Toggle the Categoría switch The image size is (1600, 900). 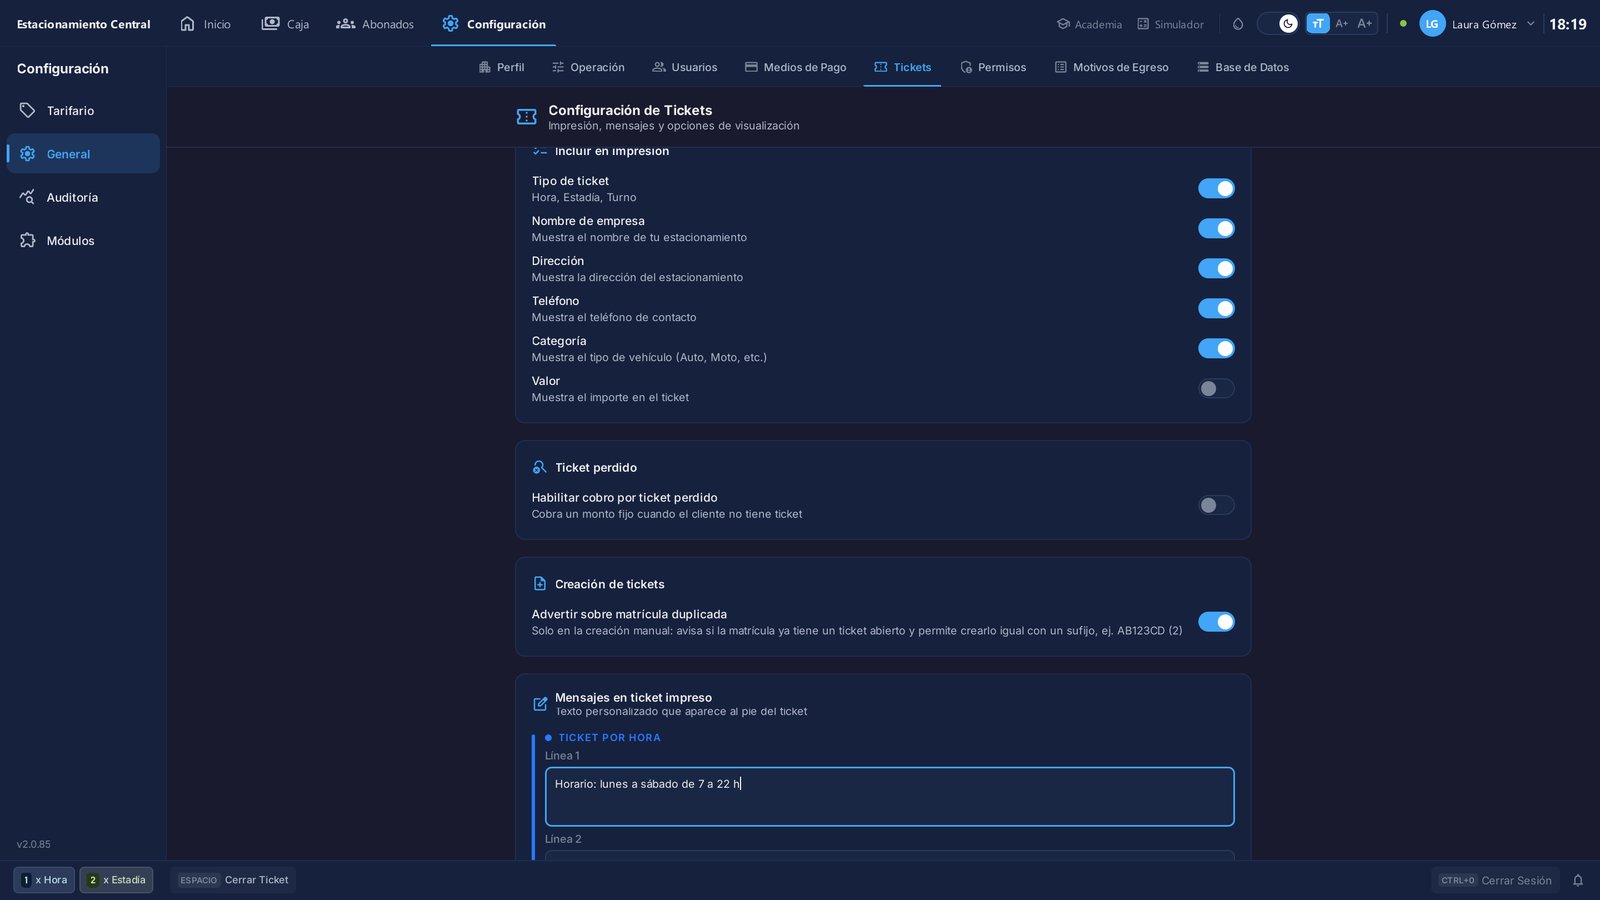pyautogui.click(x=1216, y=349)
